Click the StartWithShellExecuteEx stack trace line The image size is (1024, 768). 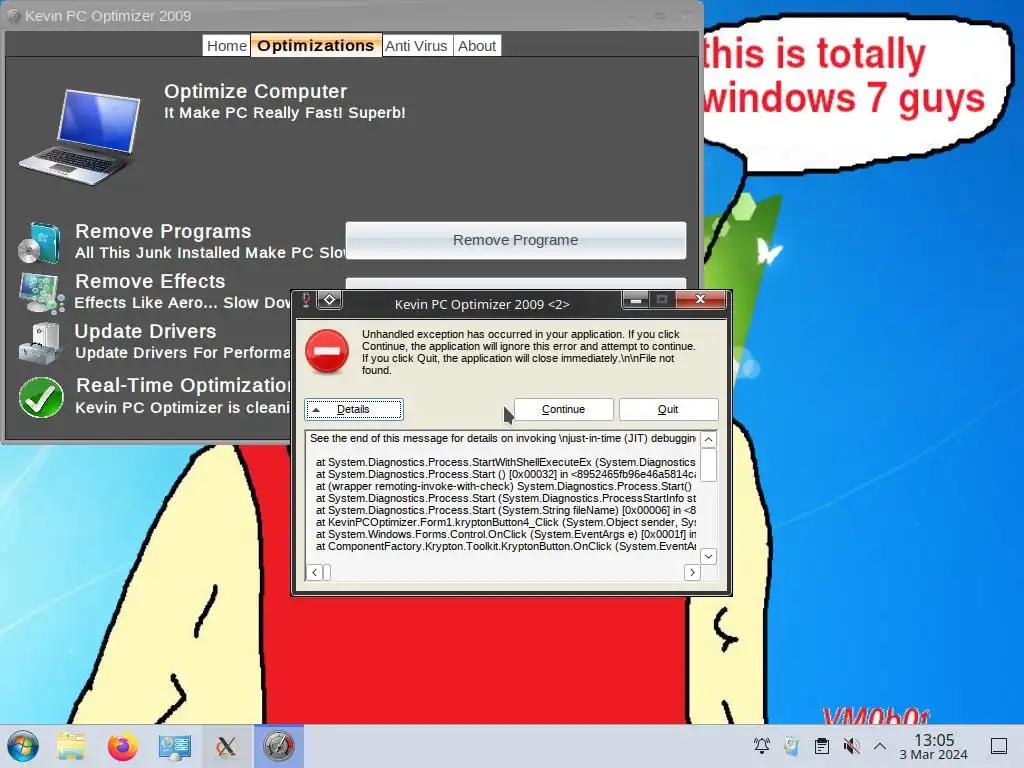506,462
